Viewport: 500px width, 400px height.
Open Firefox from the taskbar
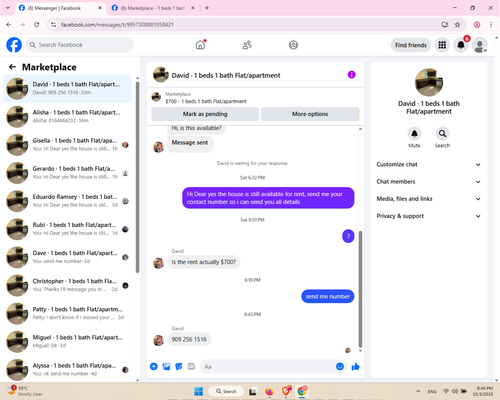pos(269,391)
